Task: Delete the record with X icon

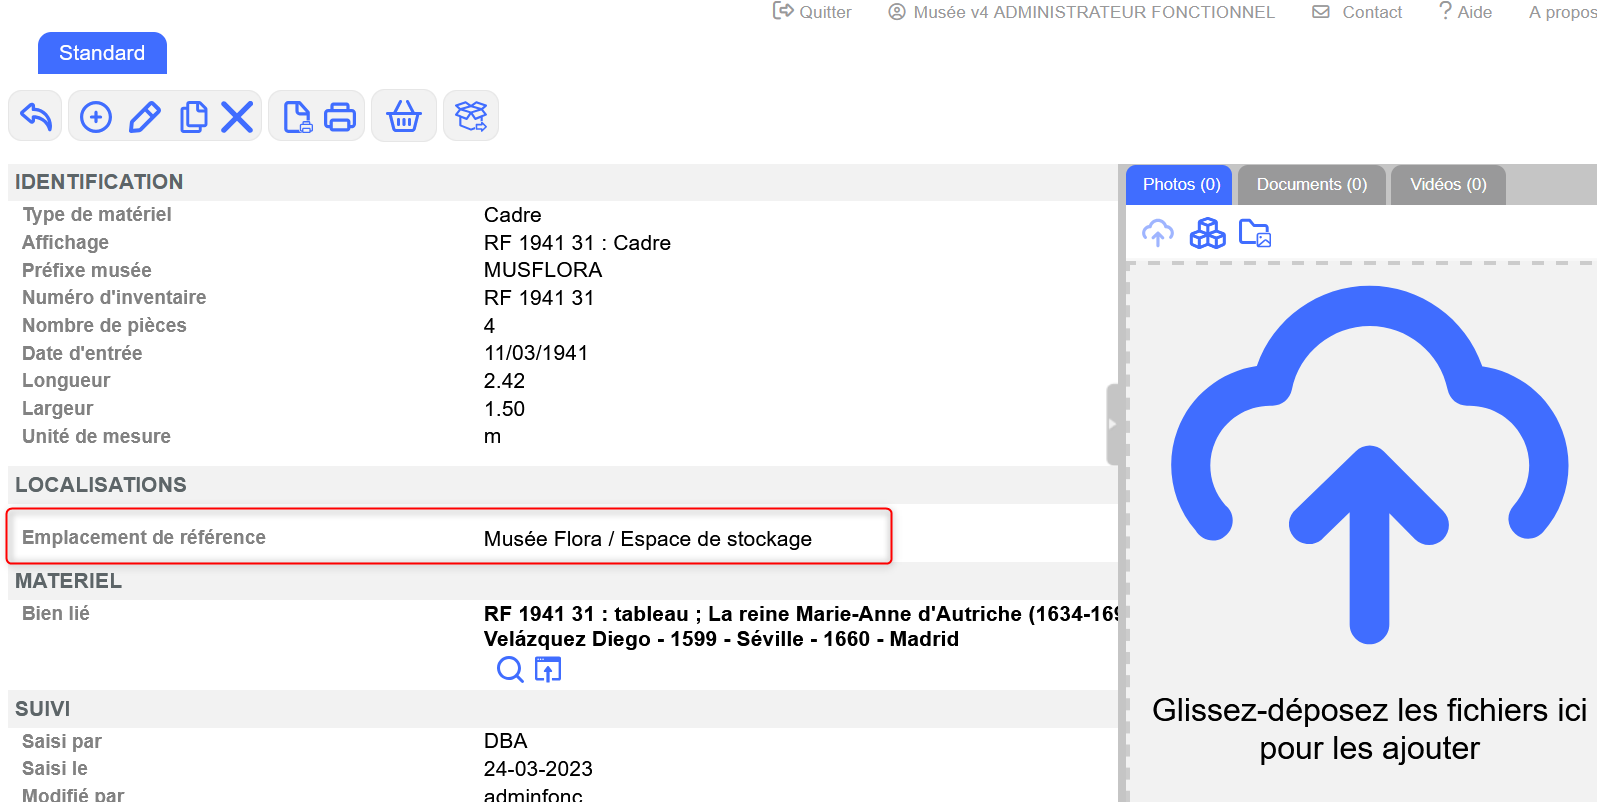Action: coord(237,117)
